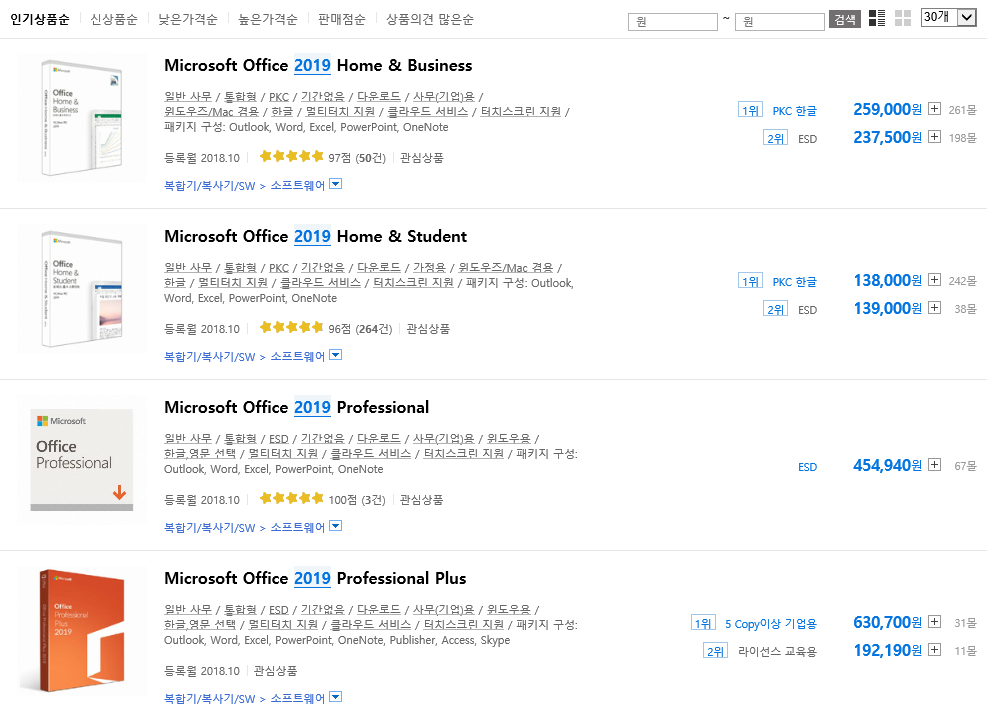The image size is (995, 718).
Task: Add Home & Student to 관심상품
Action: [x=428, y=328]
